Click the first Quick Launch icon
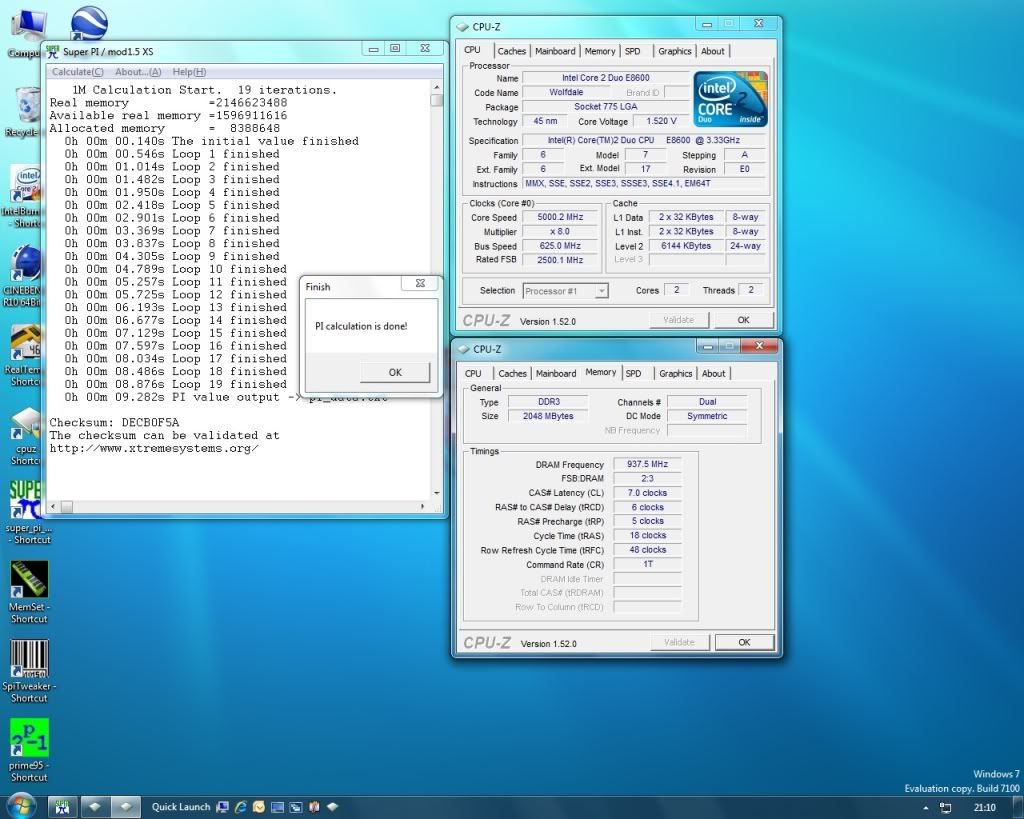Image resolution: width=1024 pixels, height=819 pixels. coord(222,807)
